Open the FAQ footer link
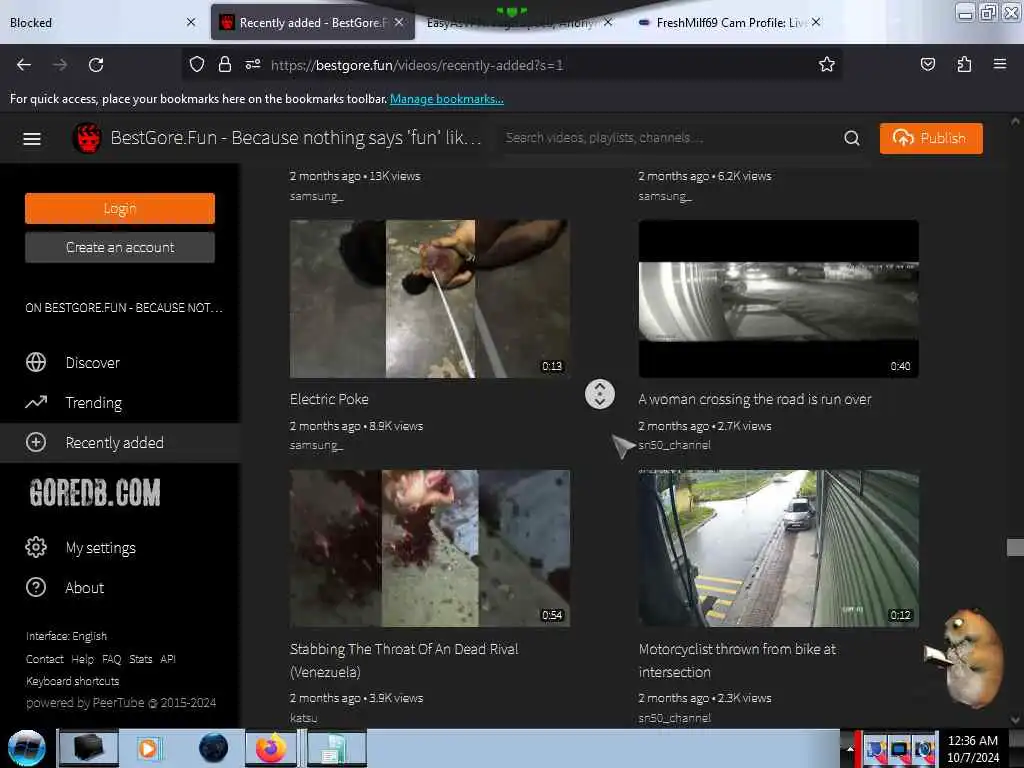Viewport: 1024px width, 768px height. (112, 659)
